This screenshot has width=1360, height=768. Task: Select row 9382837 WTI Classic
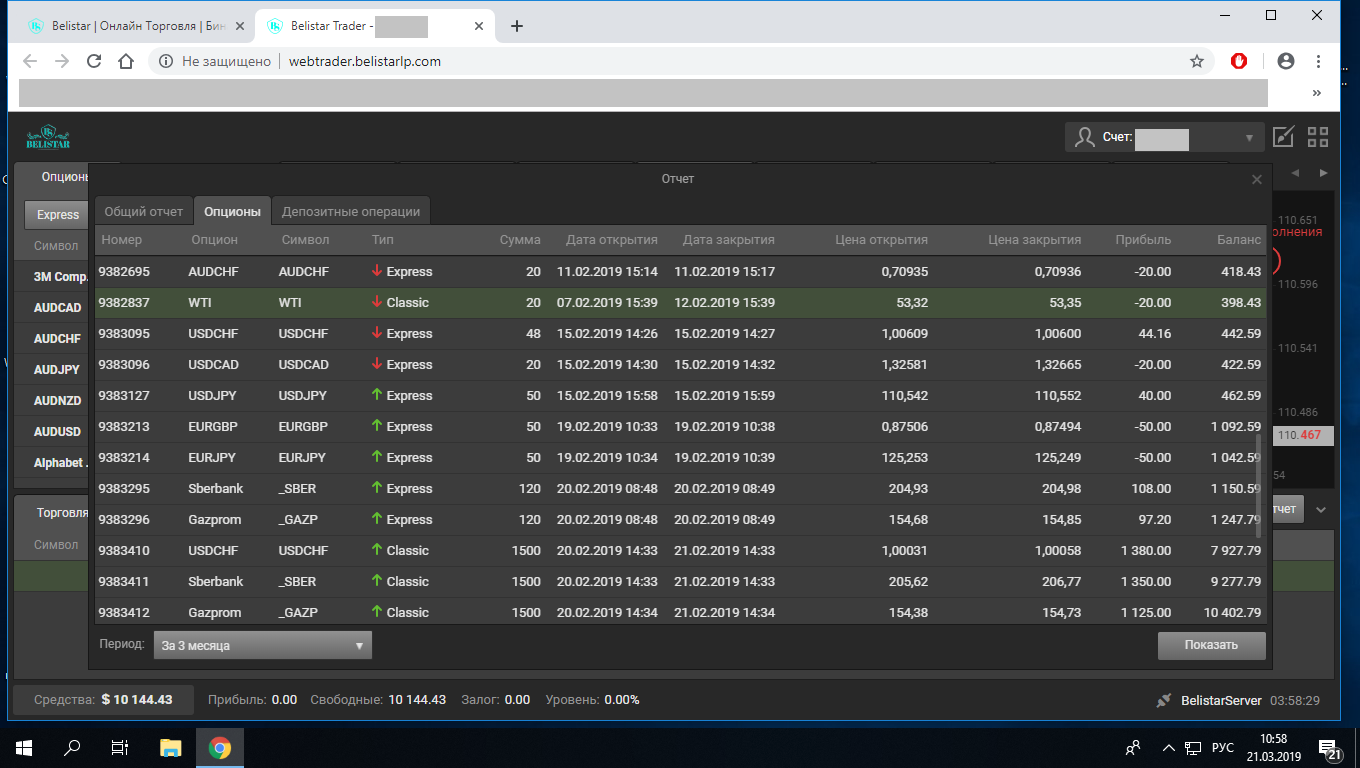[x=680, y=303]
